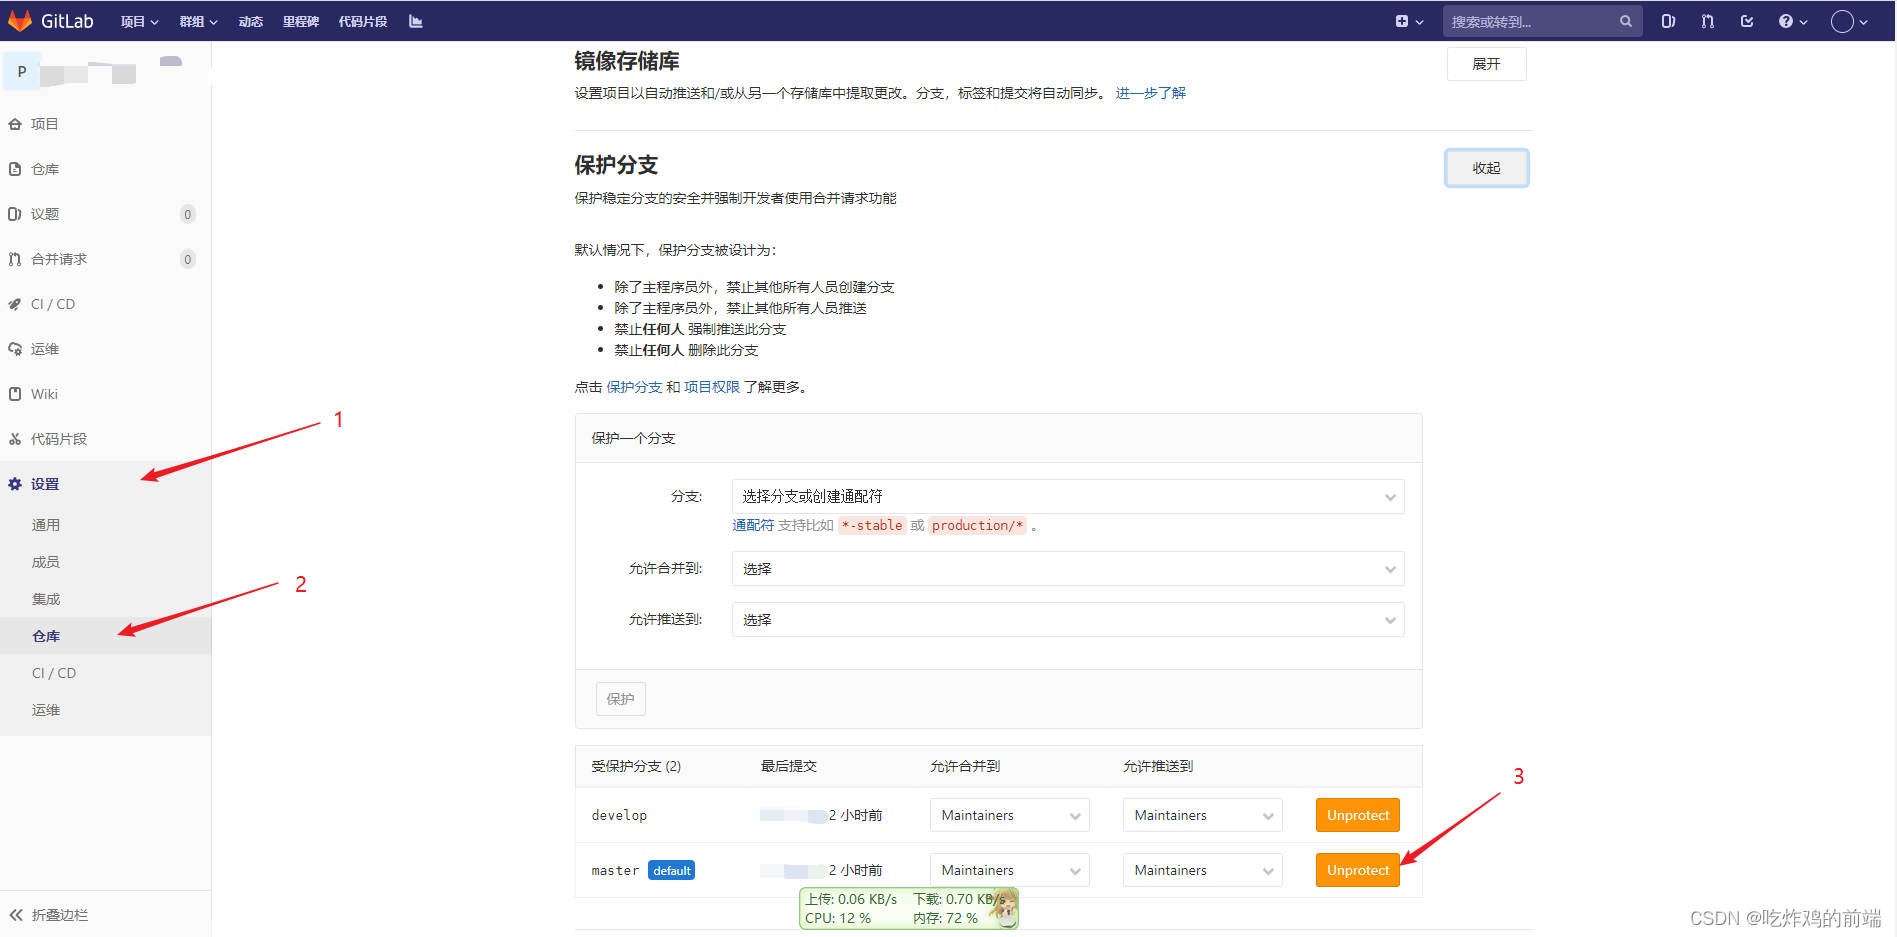Open the 动态 top menu item
1897x937 pixels.
coord(250,21)
